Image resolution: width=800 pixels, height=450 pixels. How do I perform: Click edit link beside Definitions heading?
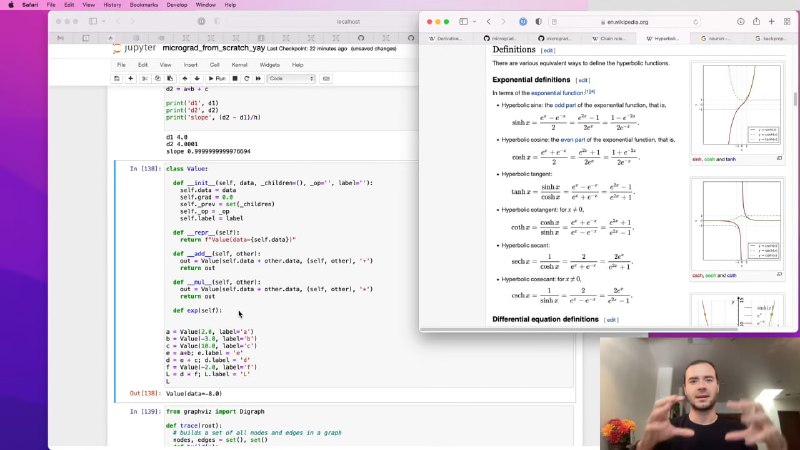(x=548, y=51)
